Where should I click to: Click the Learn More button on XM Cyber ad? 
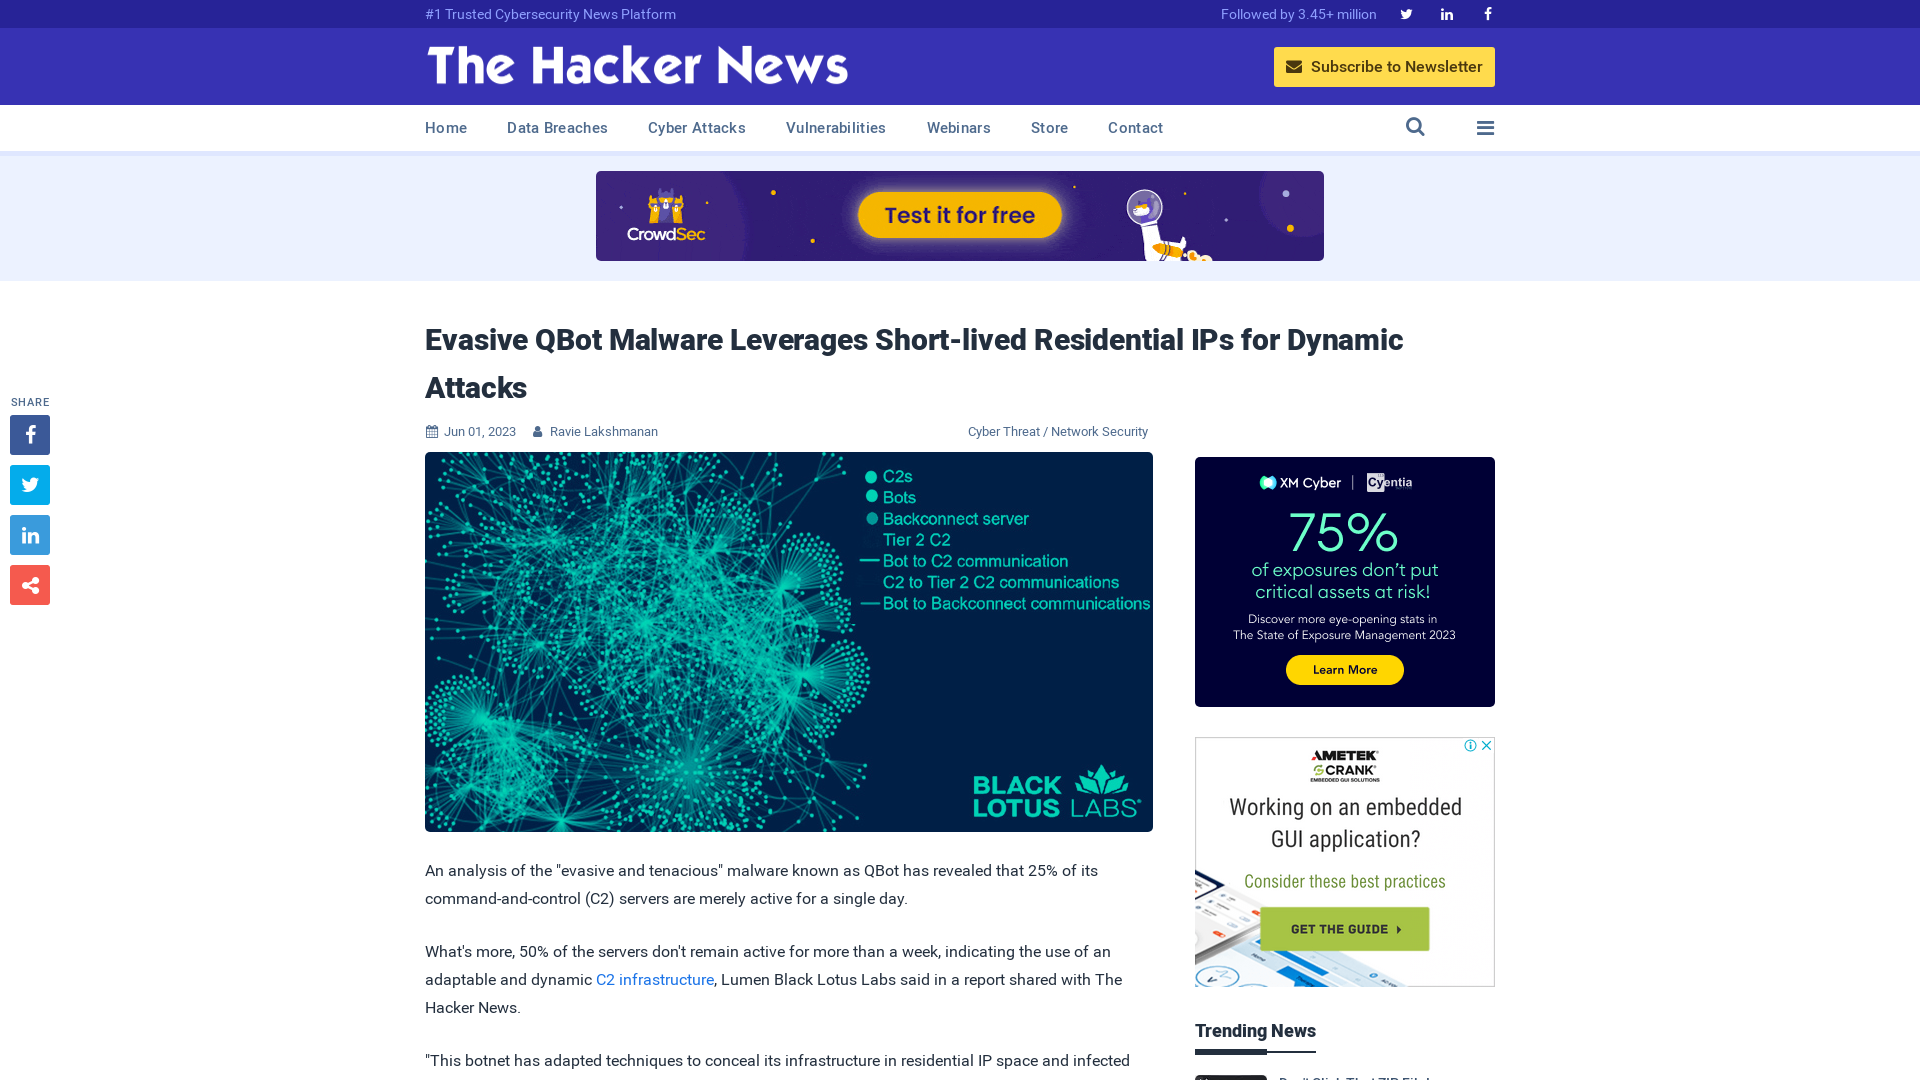point(1345,670)
